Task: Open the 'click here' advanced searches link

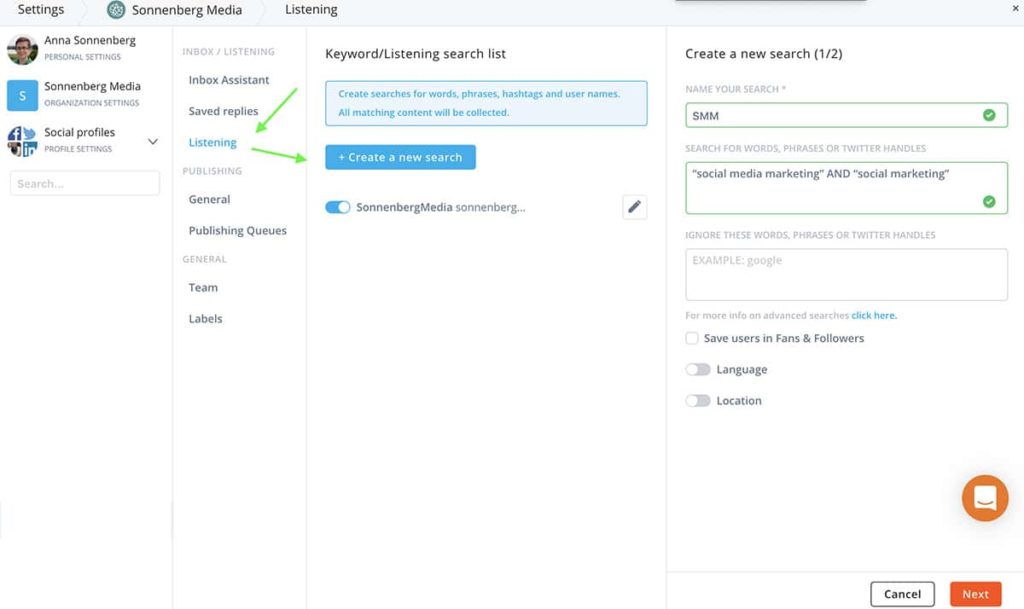Action: pos(873,315)
